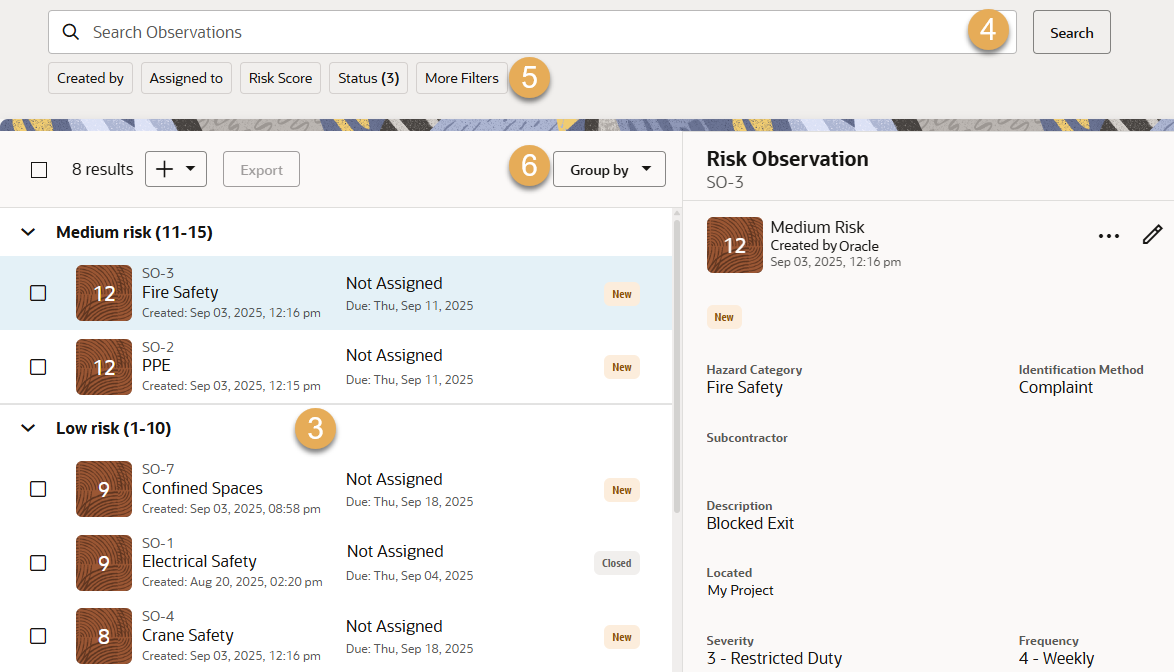
Task: Open the three-dot more actions menu
Action: [x=1108, y=236]
